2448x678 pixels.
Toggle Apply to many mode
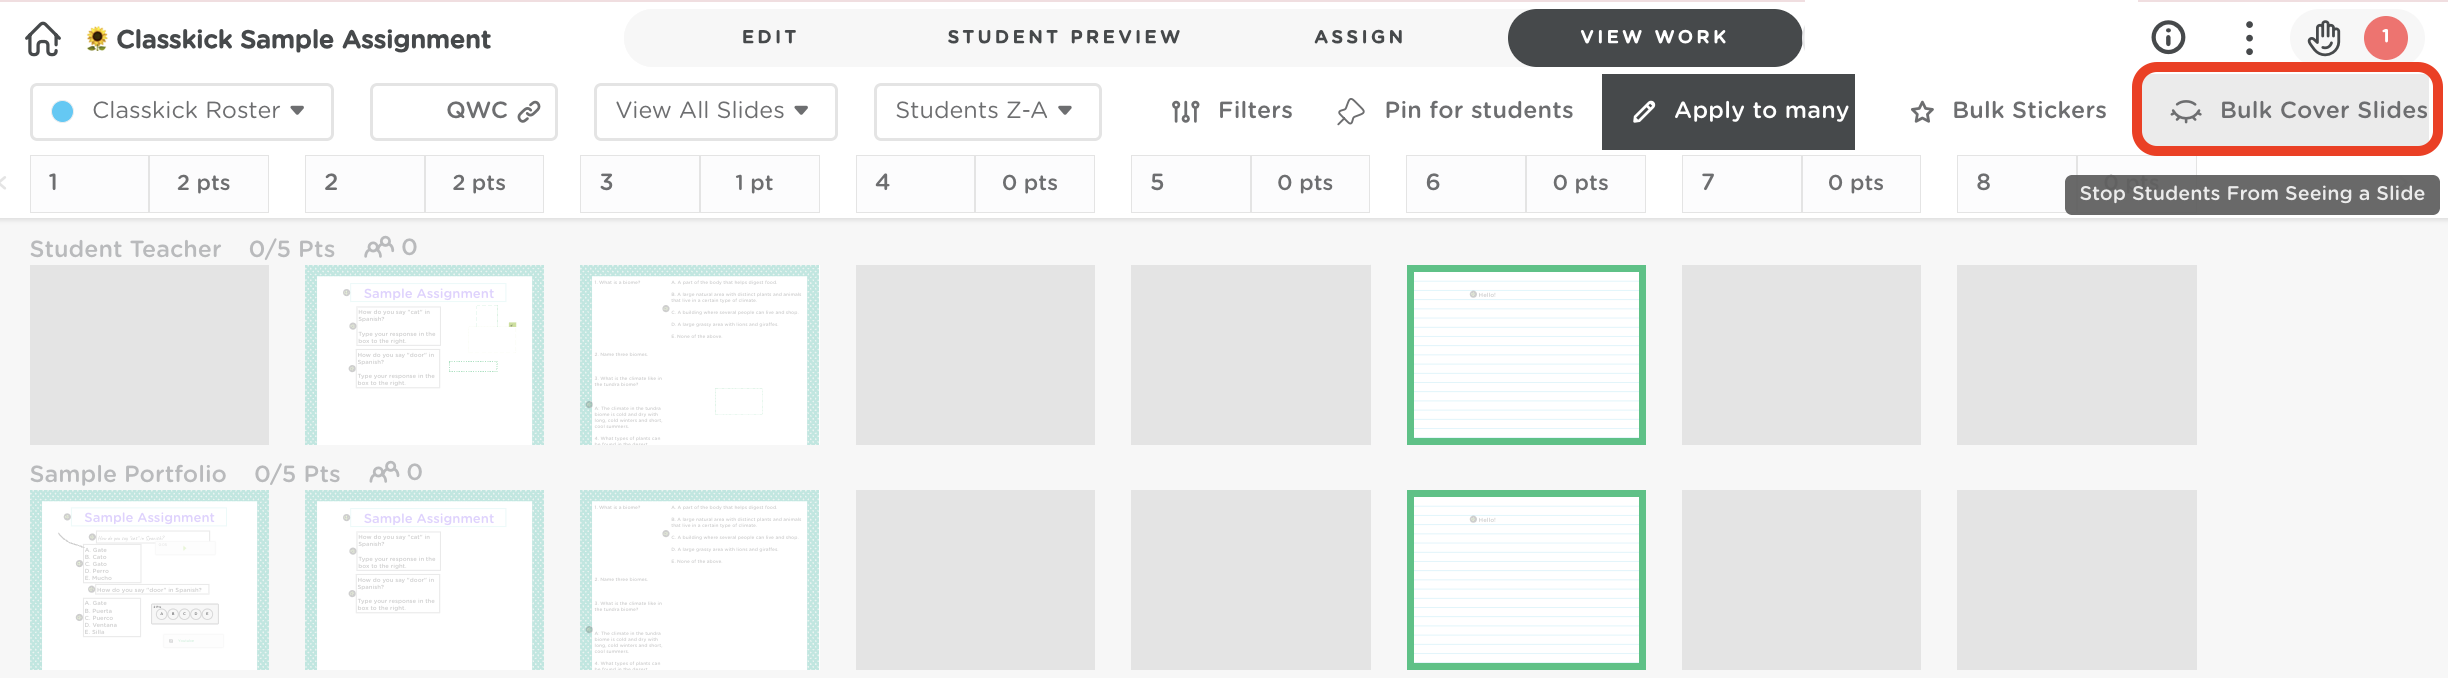(1728, 111)
